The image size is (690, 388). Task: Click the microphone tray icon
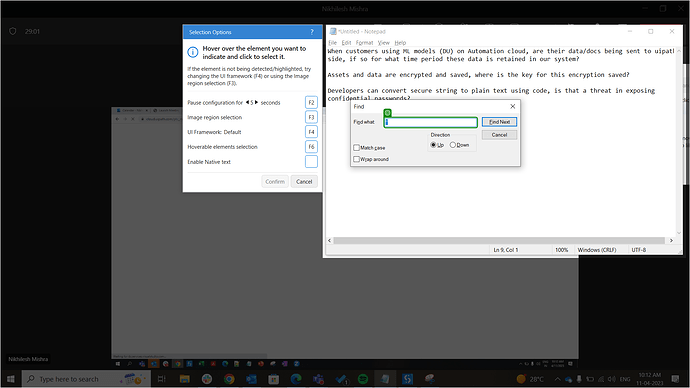pyautogui.click(x=579, y=379)
